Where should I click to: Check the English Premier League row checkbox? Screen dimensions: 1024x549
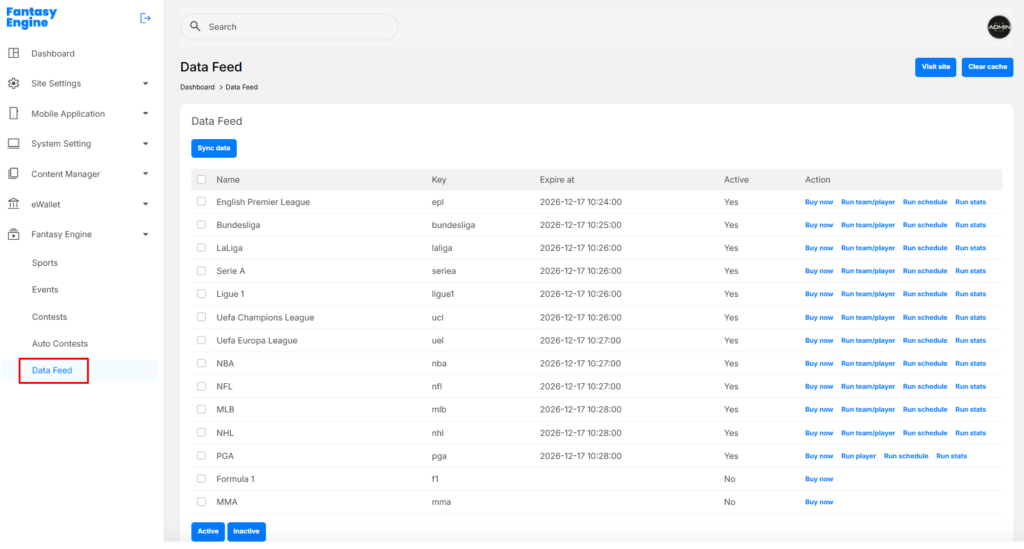[x=201, y=202]
